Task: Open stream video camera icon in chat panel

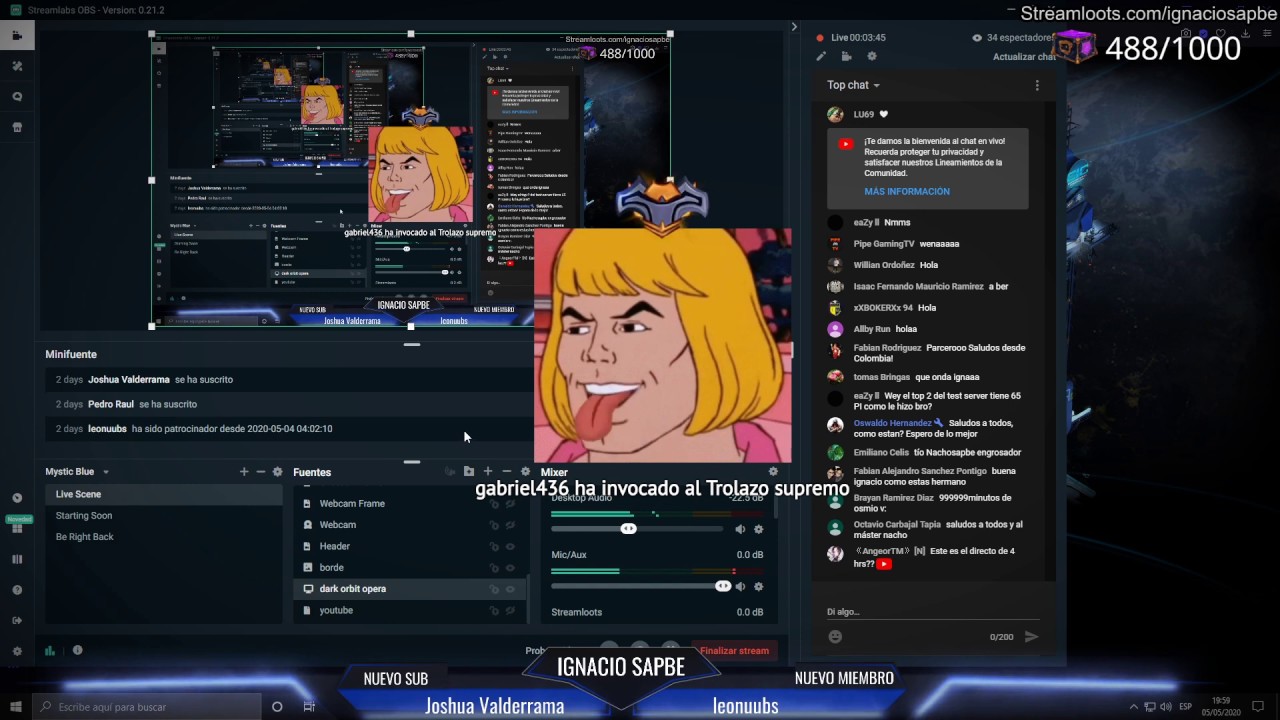Action: [846, 57]
